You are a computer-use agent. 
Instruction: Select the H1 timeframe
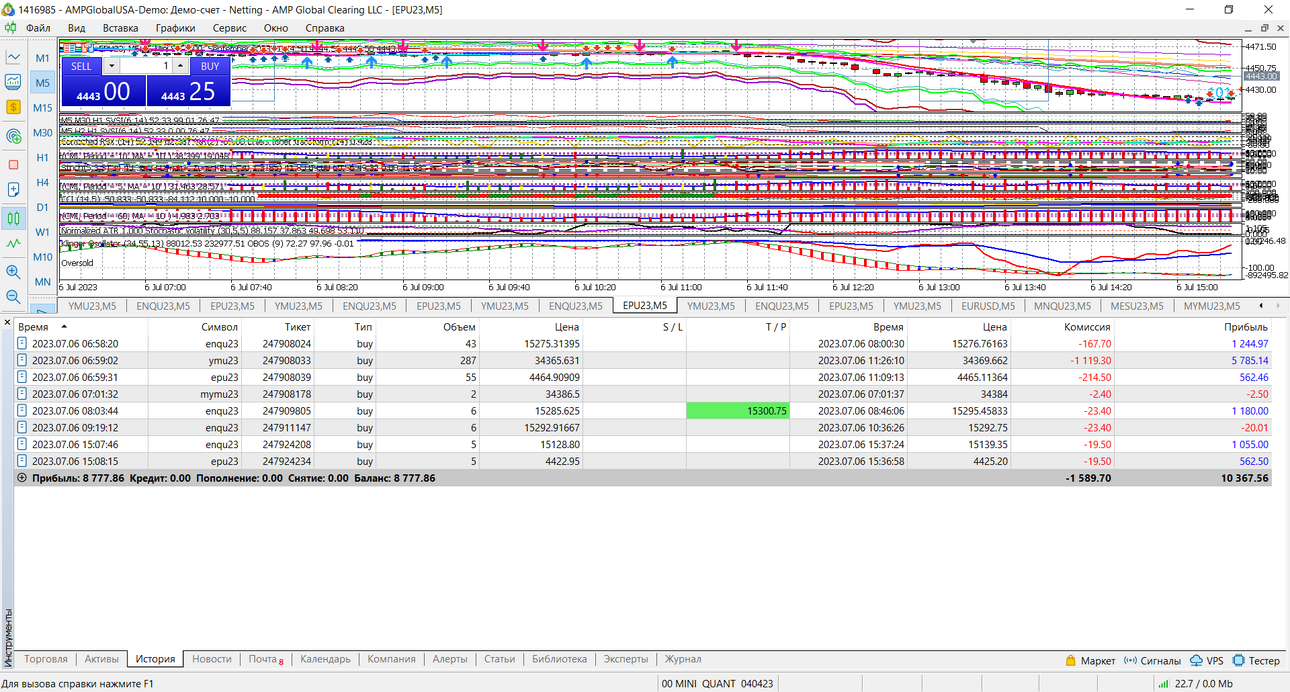tap(42, 158)
